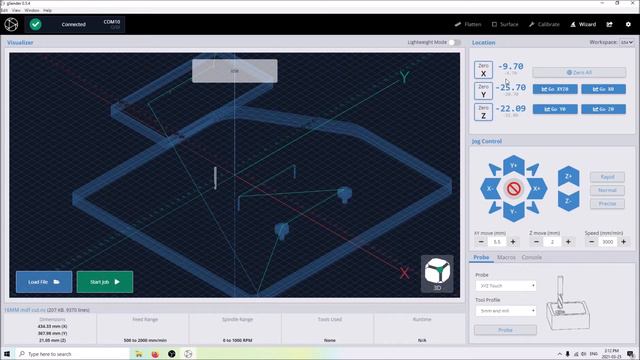Jog Z+ upward
The image size is (640, 360).
click(569, 177)
